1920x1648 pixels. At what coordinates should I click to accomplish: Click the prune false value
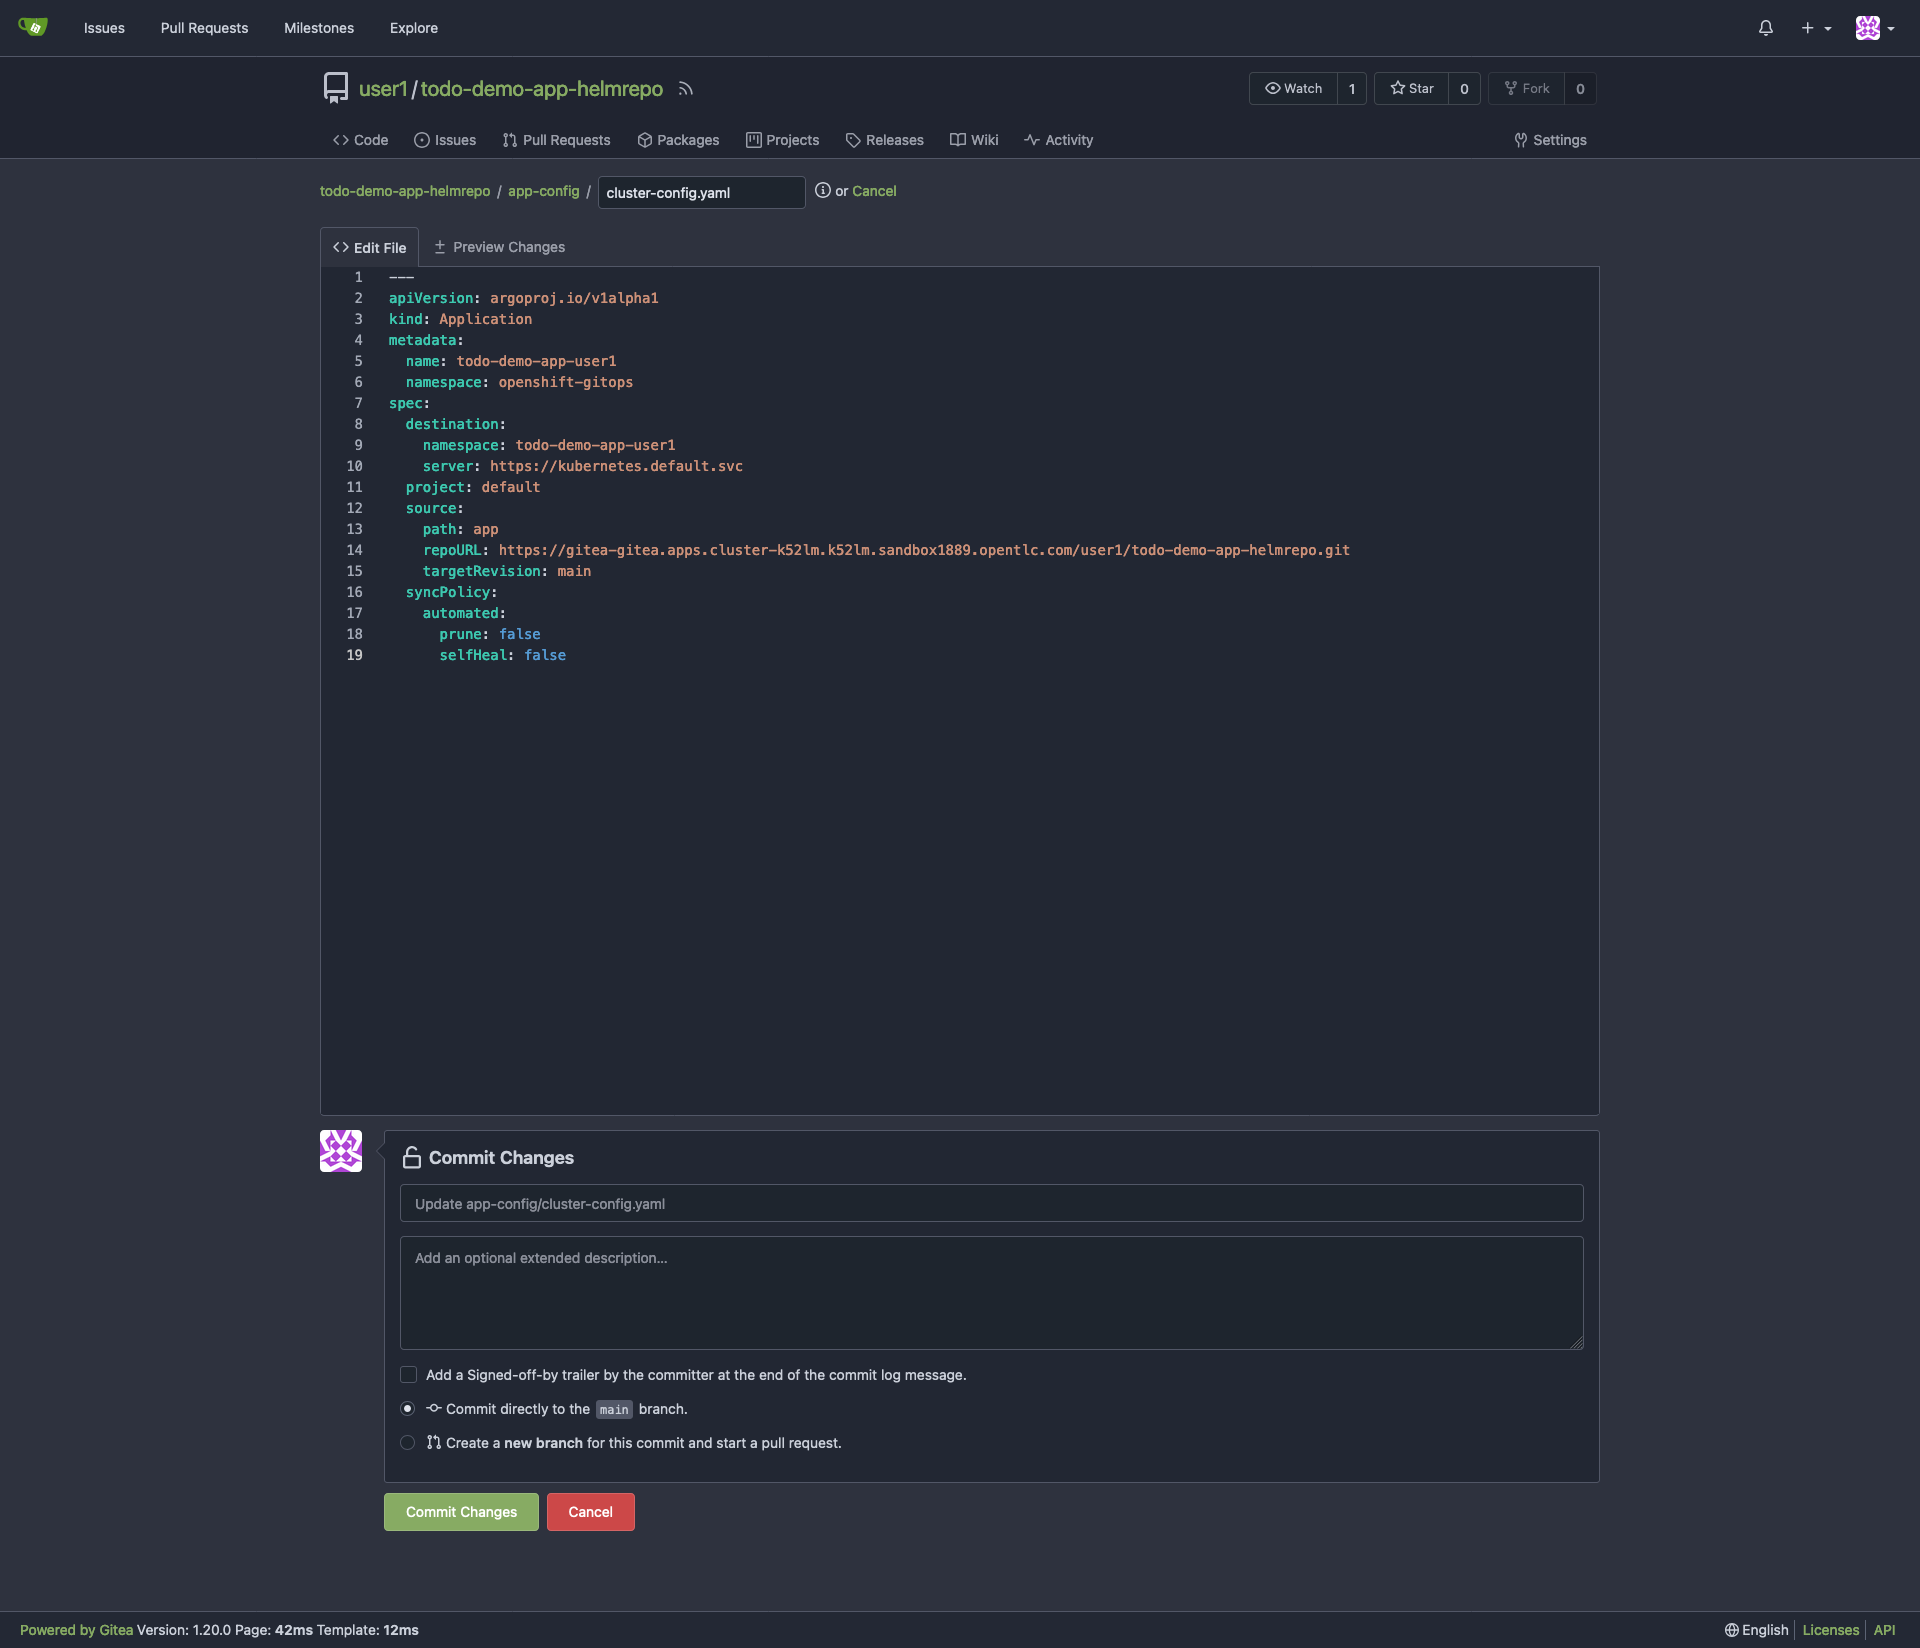(x=519, y=634)
